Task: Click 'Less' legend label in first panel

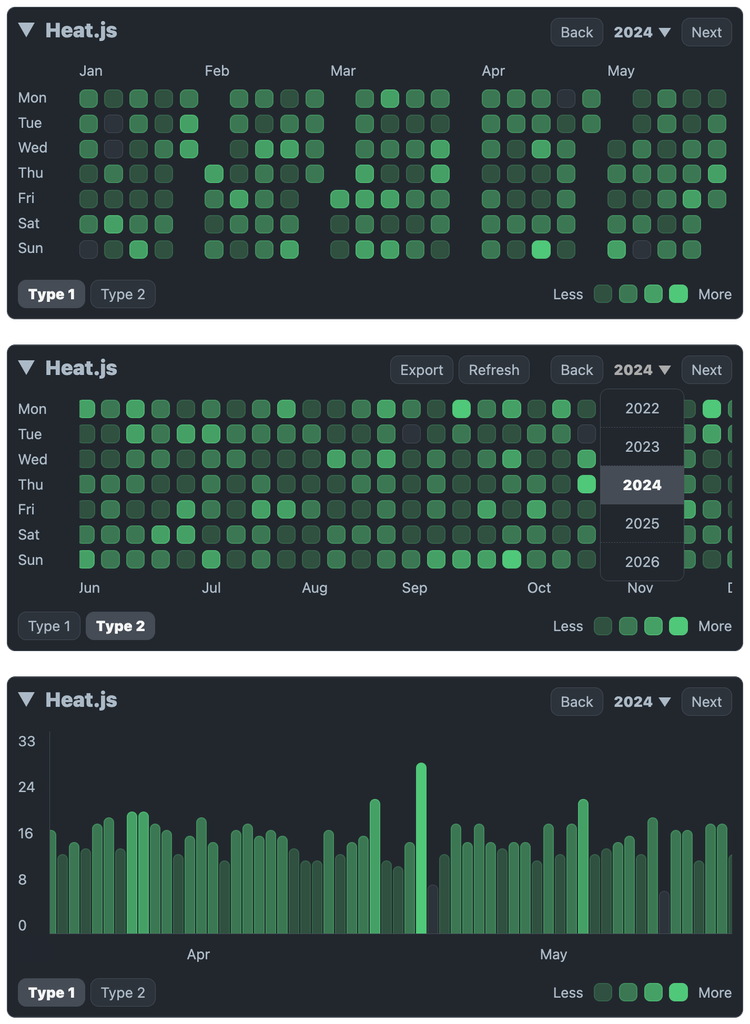Action: (x=568, y=295)
